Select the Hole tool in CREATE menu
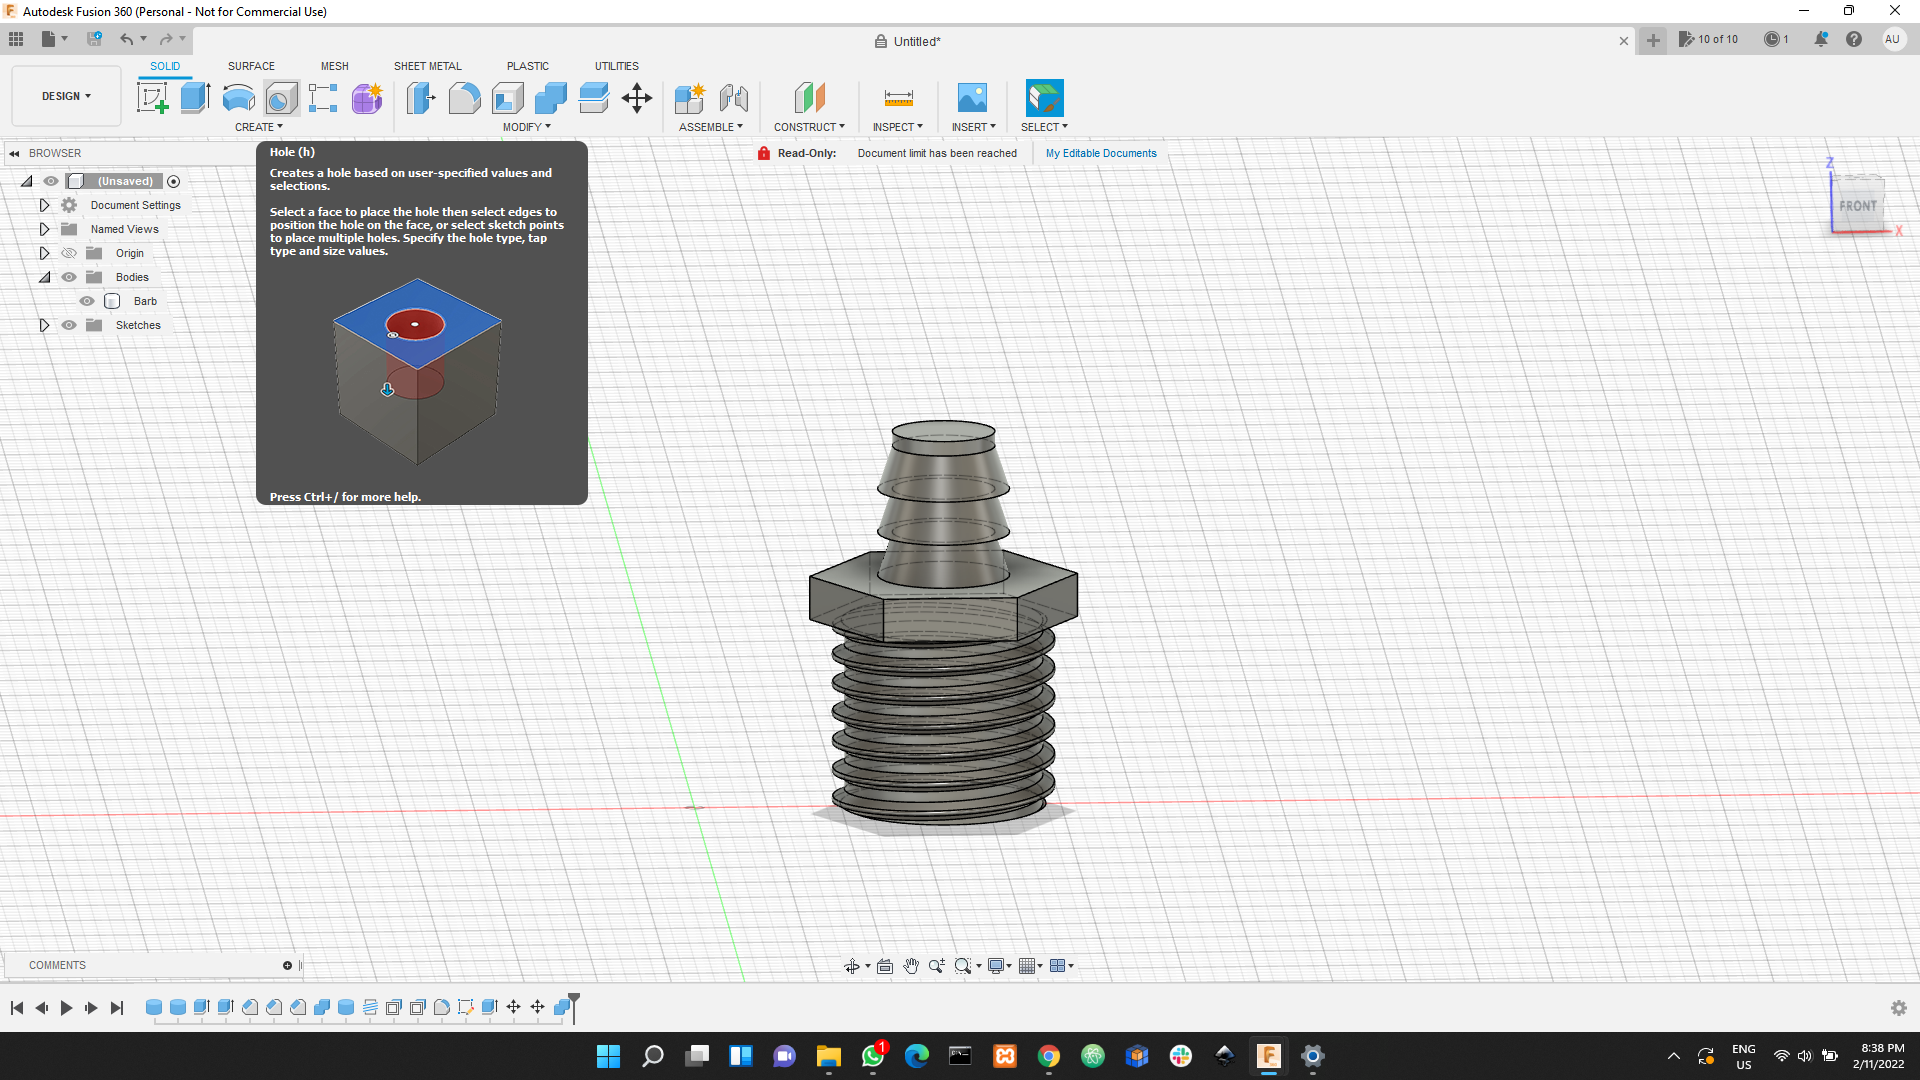This screenshot has width=1920, height=1080. pos(281,96)
